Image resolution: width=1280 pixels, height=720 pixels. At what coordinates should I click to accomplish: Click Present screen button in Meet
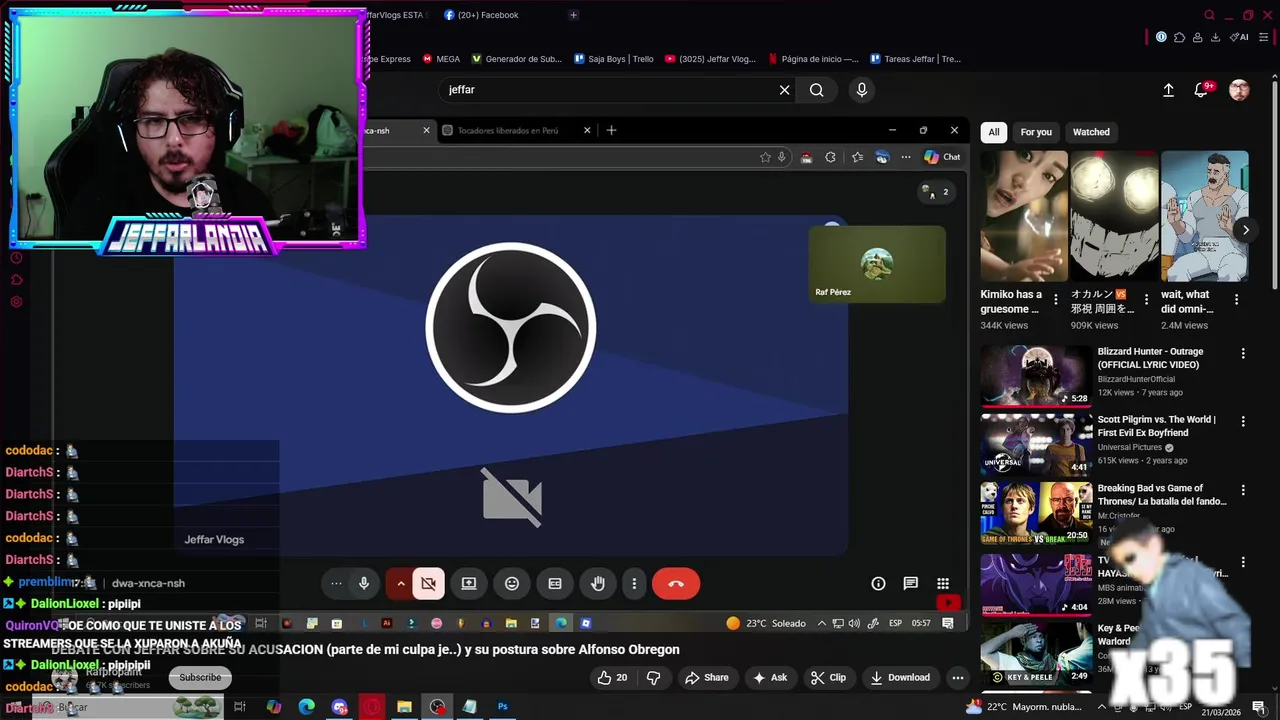(x=469, y=583)
